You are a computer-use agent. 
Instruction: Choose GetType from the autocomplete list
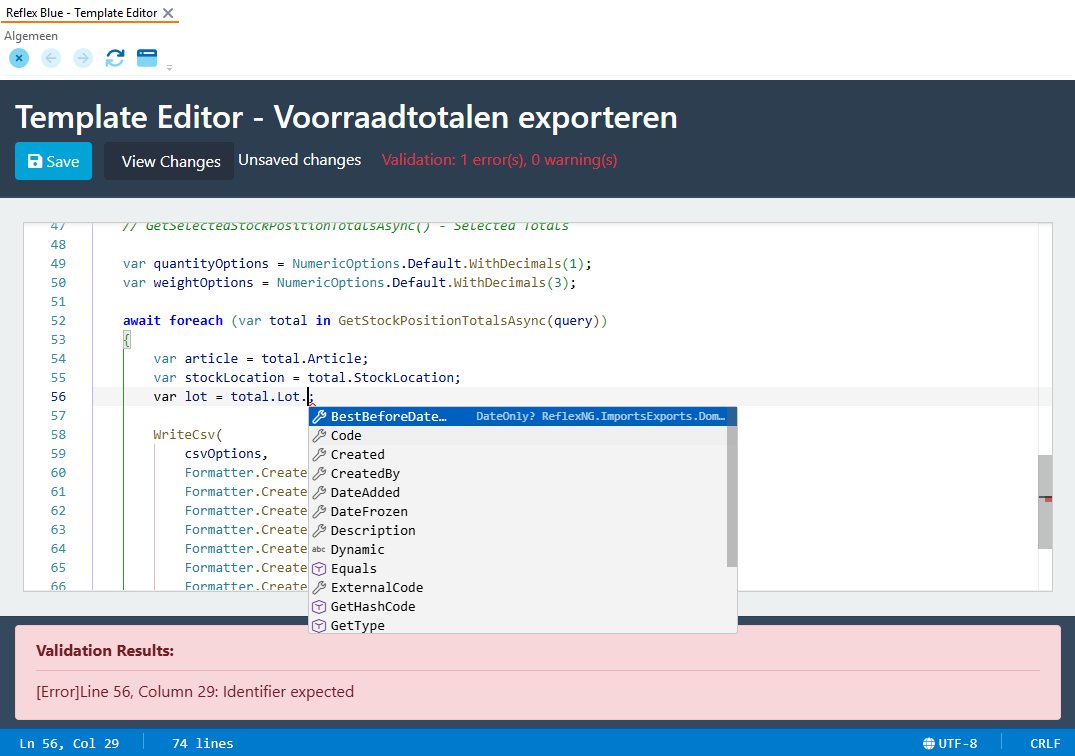coord(518,625)
